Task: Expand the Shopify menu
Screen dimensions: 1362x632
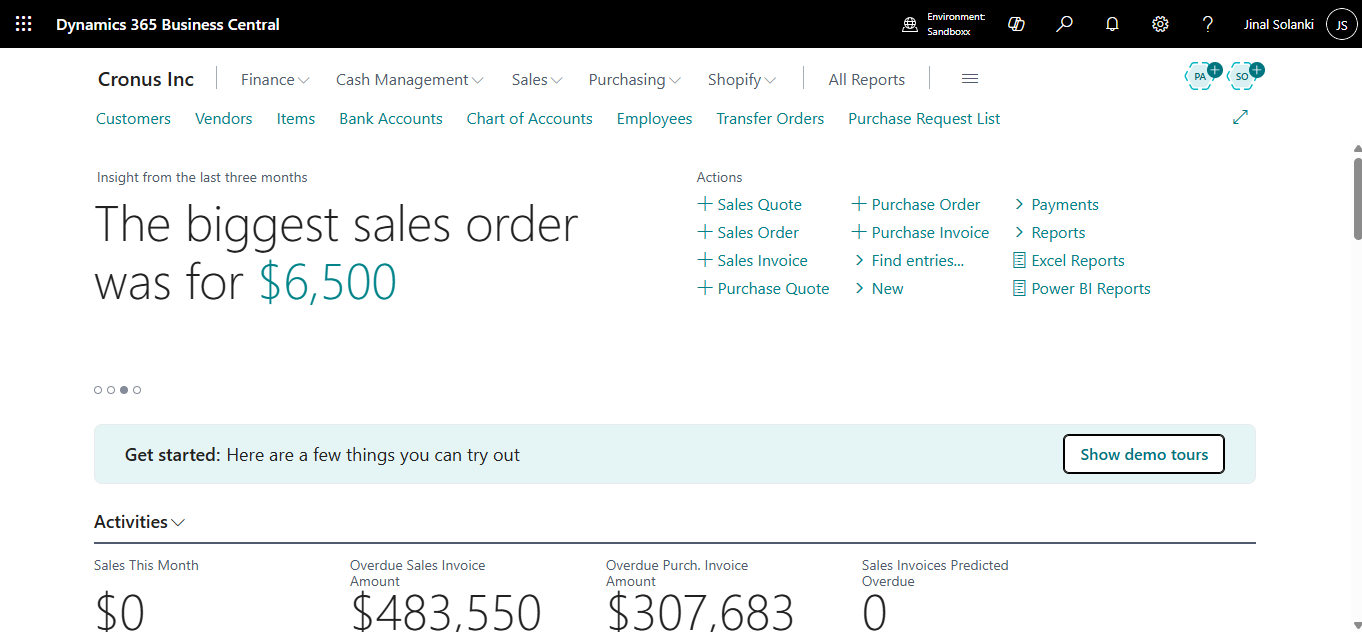Action: coord(740,79)
